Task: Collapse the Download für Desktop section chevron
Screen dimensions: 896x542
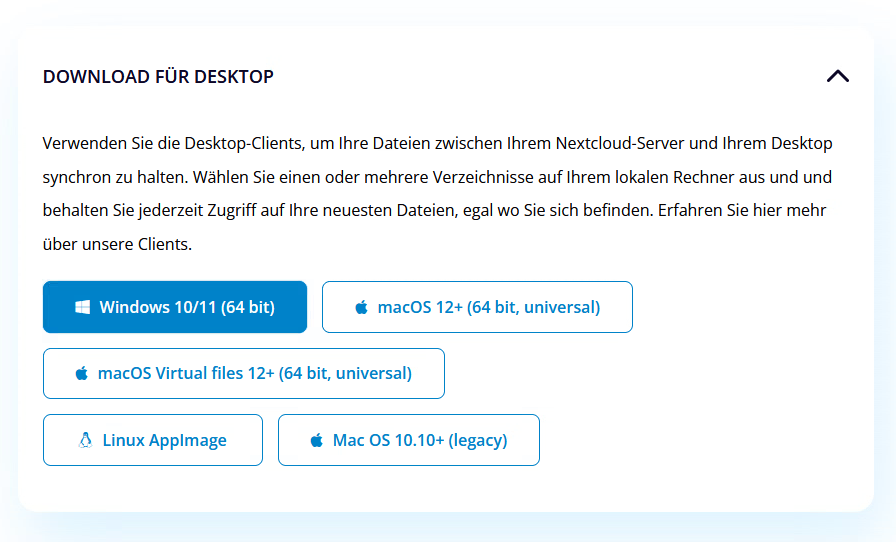Action: (x=838, y=76)
